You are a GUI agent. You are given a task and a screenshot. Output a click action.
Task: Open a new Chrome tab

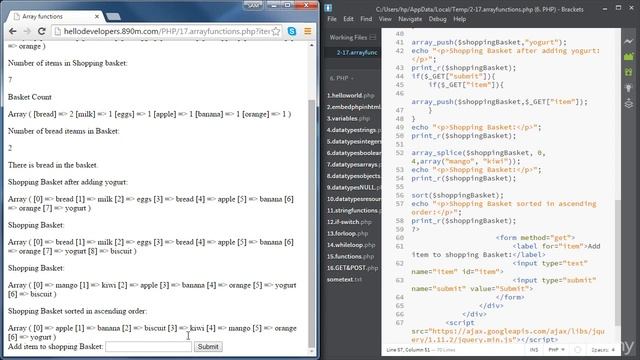click(x=113, y=17)
